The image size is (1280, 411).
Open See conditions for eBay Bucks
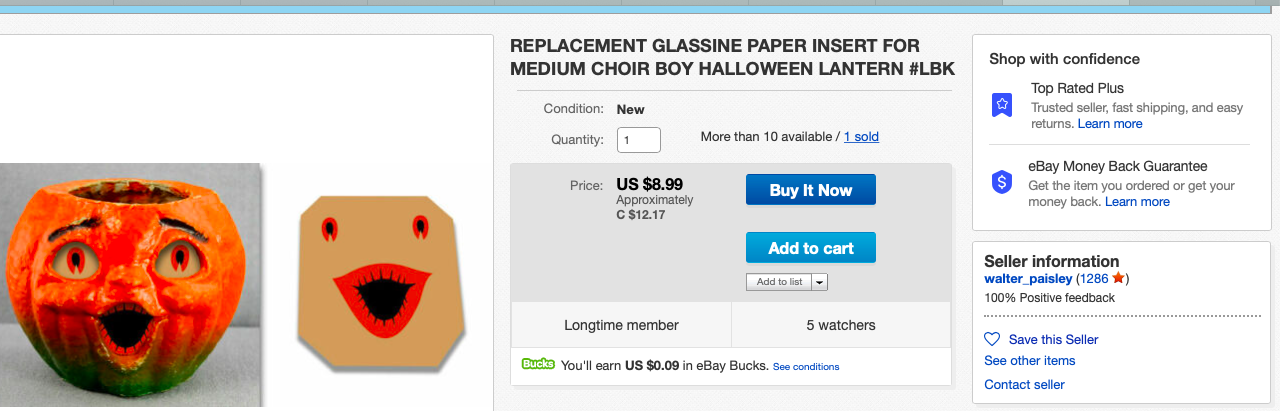(805, 367)
